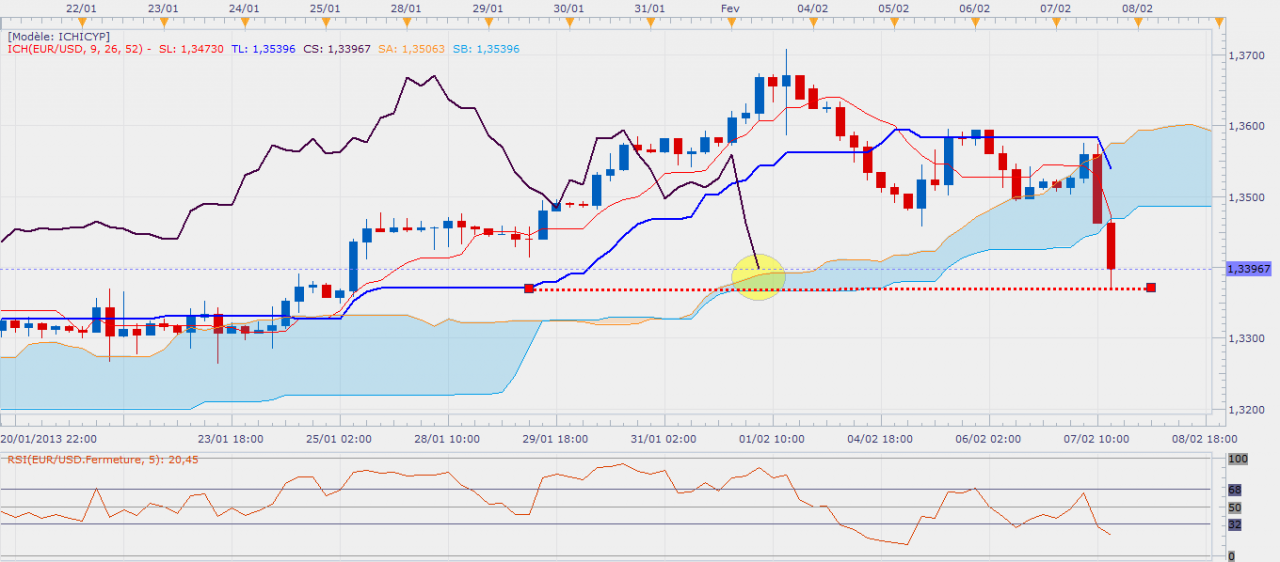This screenshot has width=1280, height=562.
Task: Click the RSI 50 midline level label
Action: 1234,507
